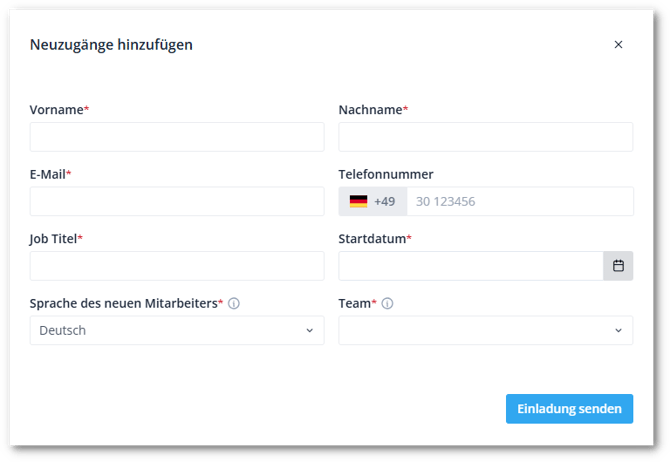The height and width of the screenshot is (462, 670).
Task: Click the Nachname field label
Action: click(371, 110)
